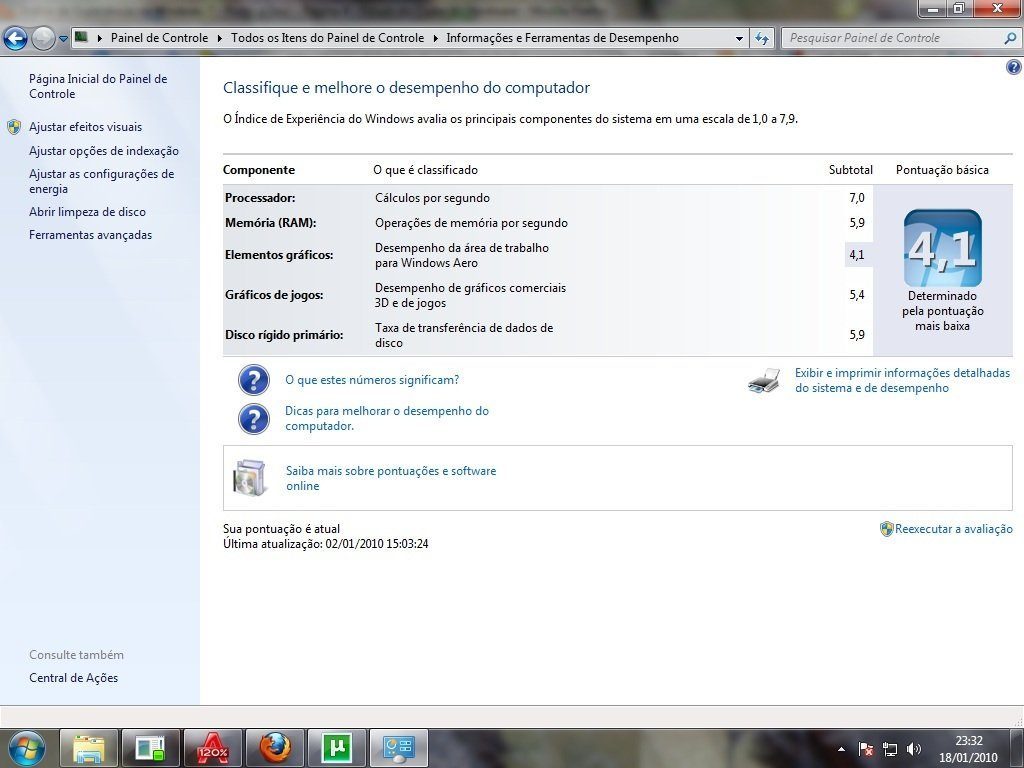This screenshot has width=1024, height=768.
Task: Go back with the Back arrow button
Action: coord(15,39)
